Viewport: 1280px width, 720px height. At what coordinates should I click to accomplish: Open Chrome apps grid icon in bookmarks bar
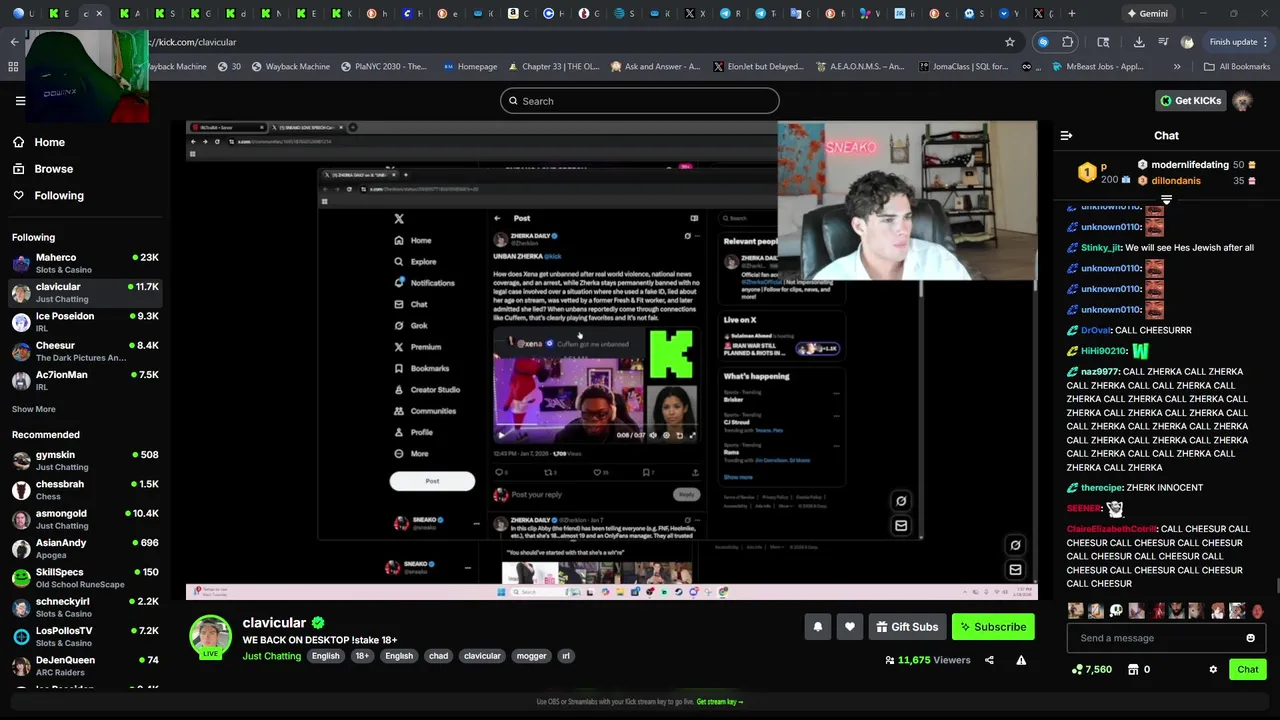pyautogui.click(x=13, y=67)
